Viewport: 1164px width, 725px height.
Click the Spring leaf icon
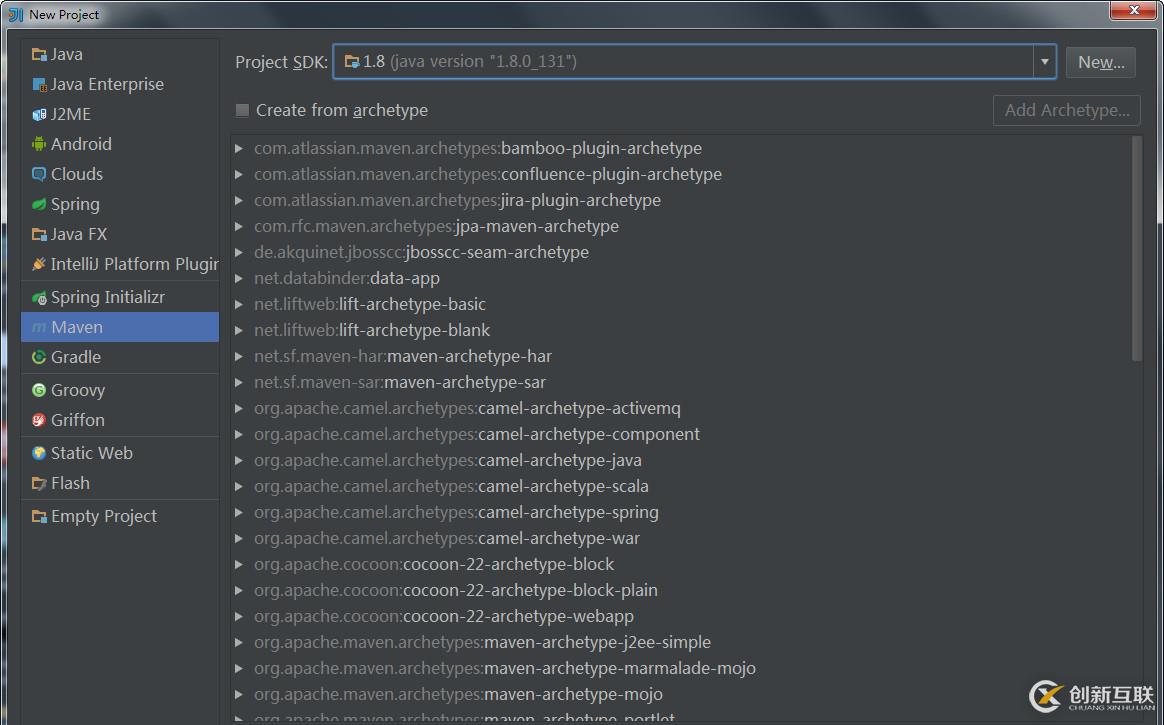pyautogui.click(x=39, y=204)
